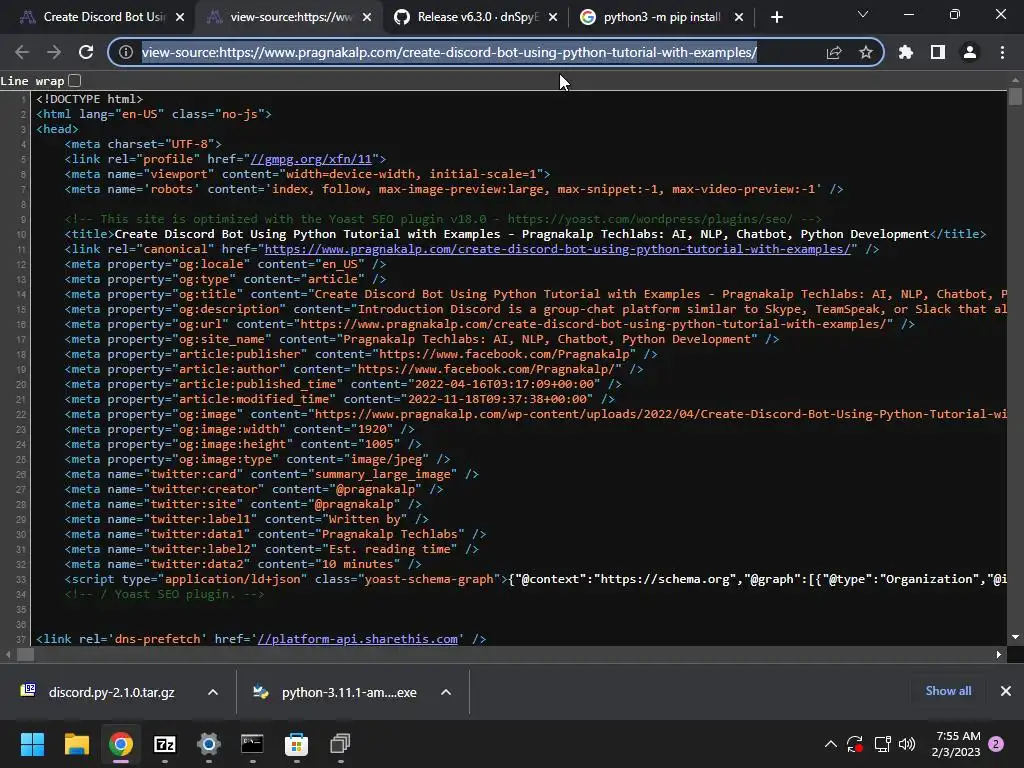
Task: Go forward to the next page
Action: coord(54,52)
